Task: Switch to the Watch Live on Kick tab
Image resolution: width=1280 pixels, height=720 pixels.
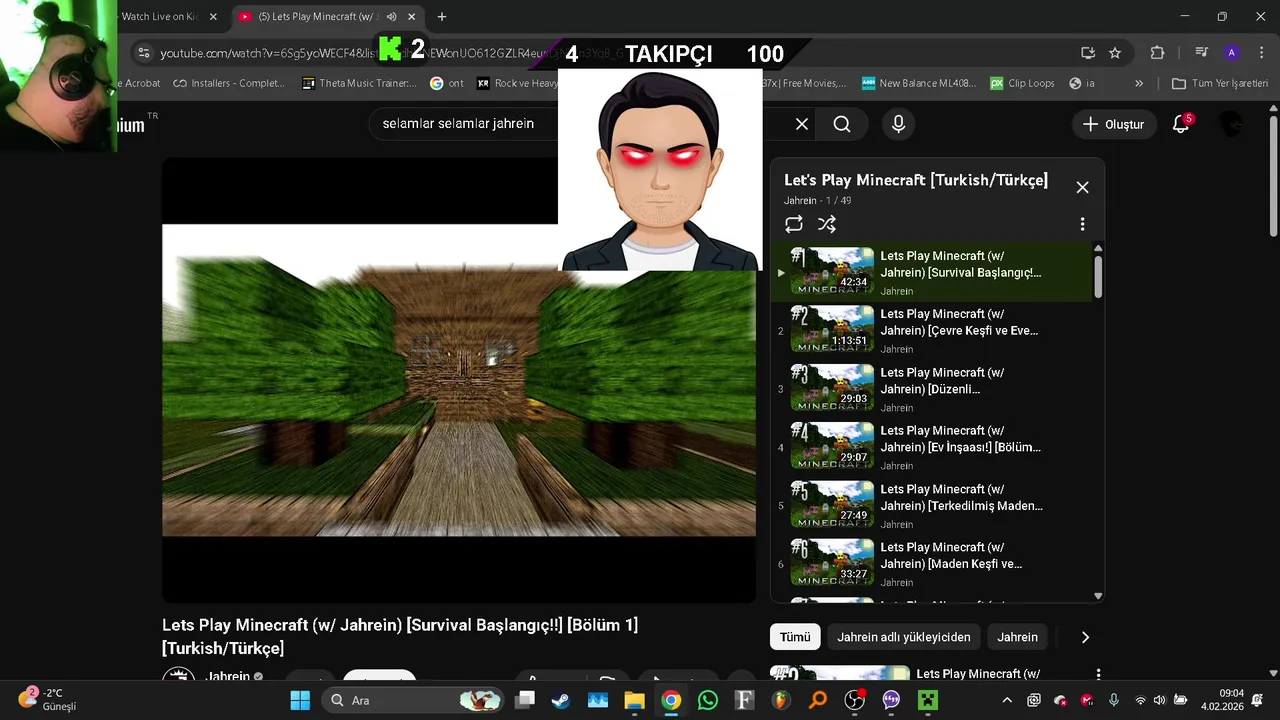Action: 160,16
